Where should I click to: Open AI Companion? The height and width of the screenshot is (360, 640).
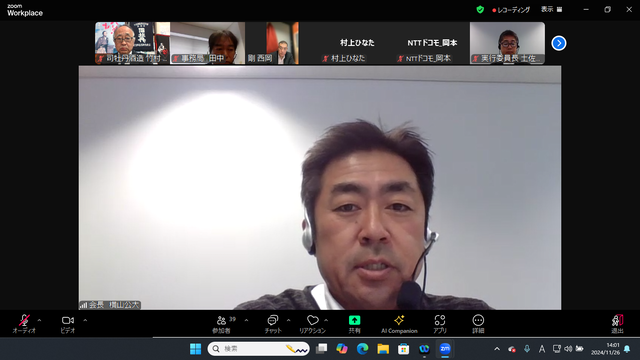399,324
